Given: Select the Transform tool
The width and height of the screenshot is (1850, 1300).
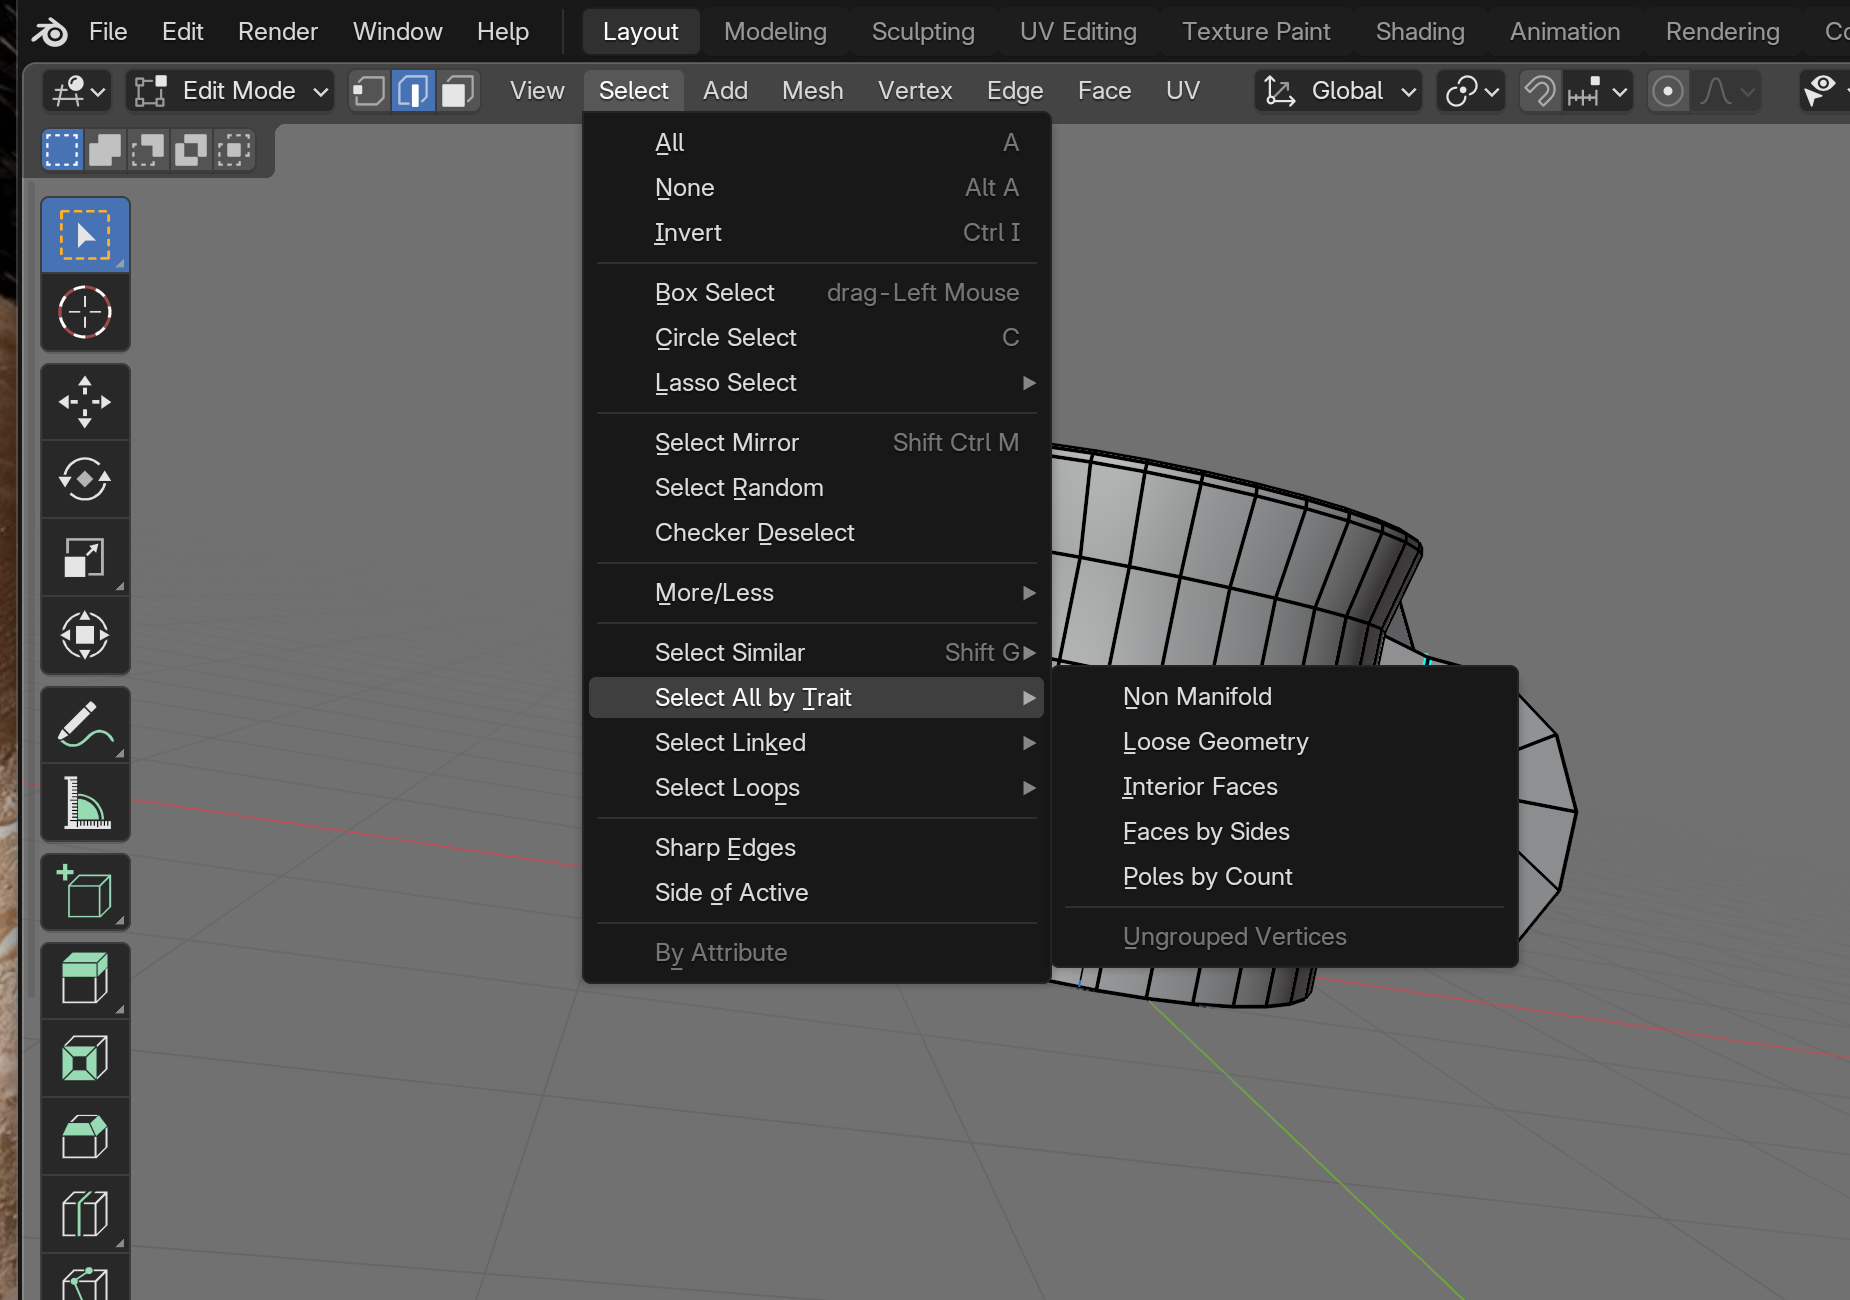Looking at the screenshot, I should pos(85,635).
